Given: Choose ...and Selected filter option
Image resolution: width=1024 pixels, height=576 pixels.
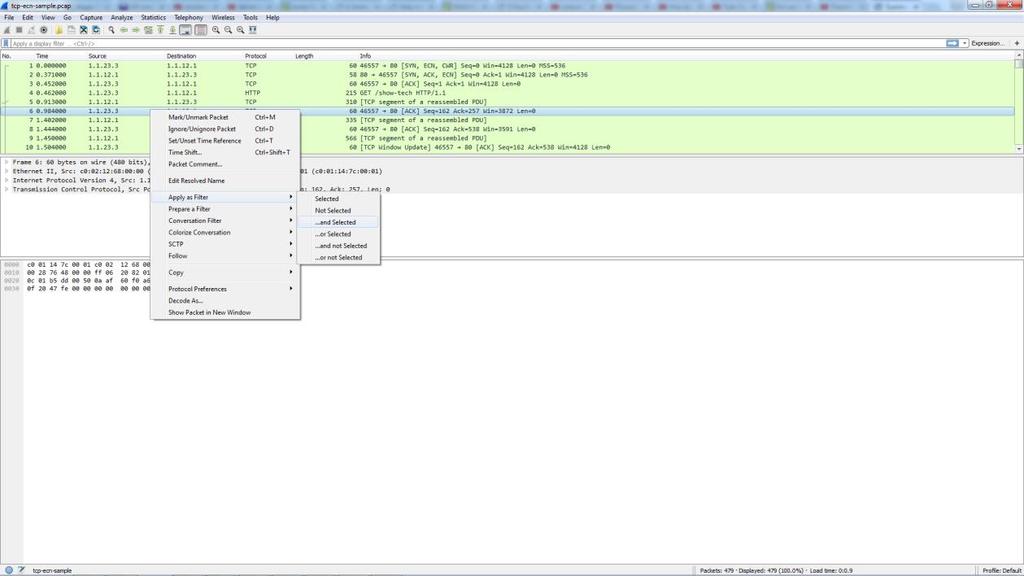Looking at the screenshot, I should click(x=338, y=222).
